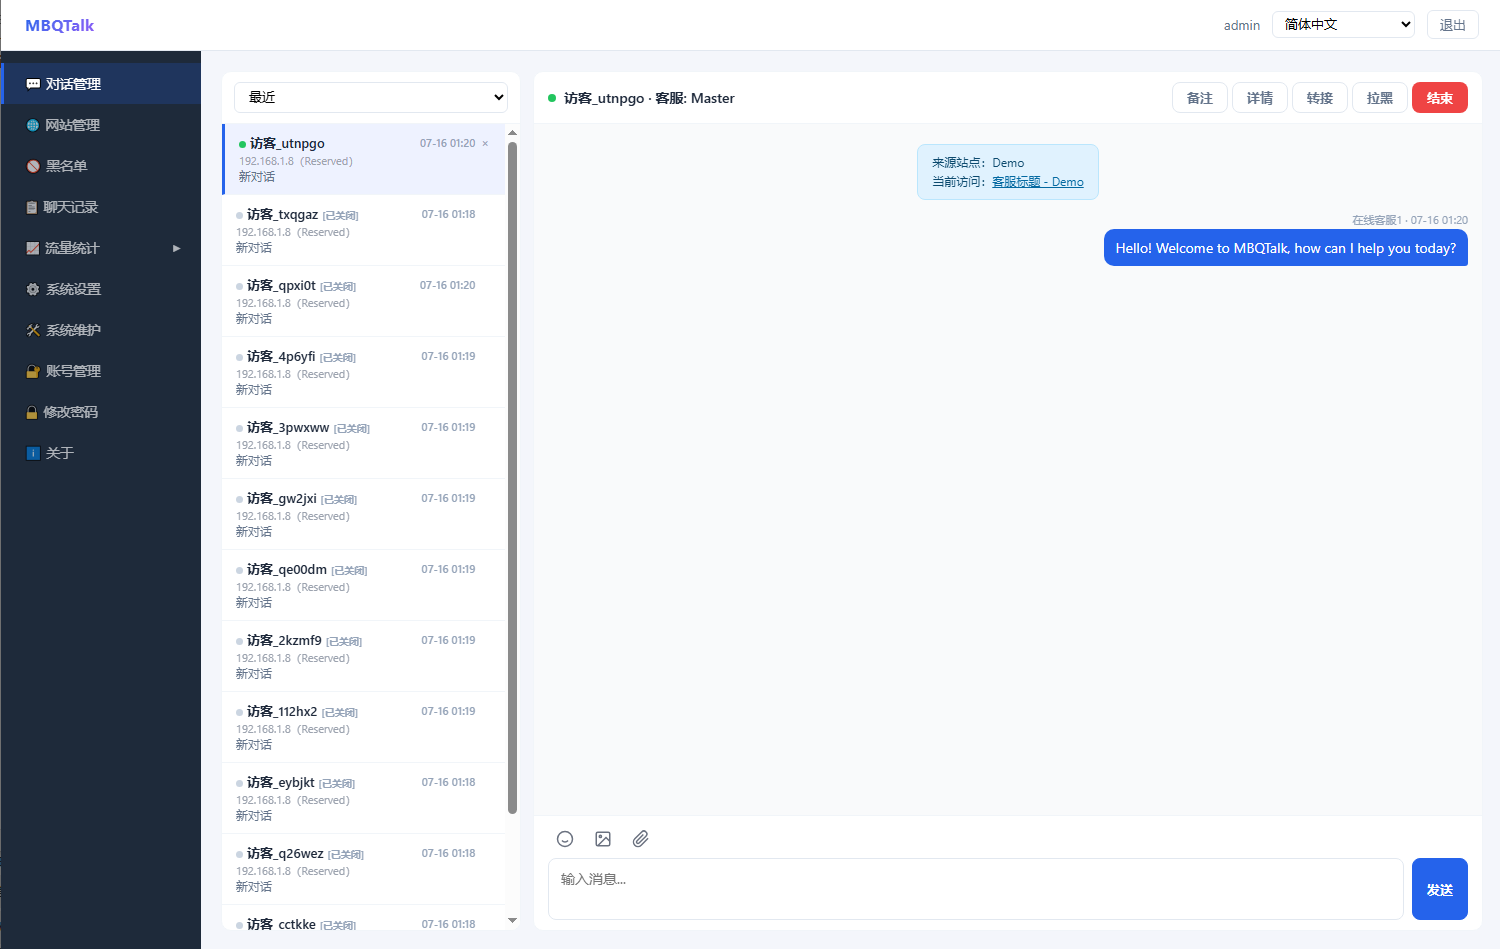Click the conversation list scrollbar down arrow
1500x949 pixels.
coord(513,921)
